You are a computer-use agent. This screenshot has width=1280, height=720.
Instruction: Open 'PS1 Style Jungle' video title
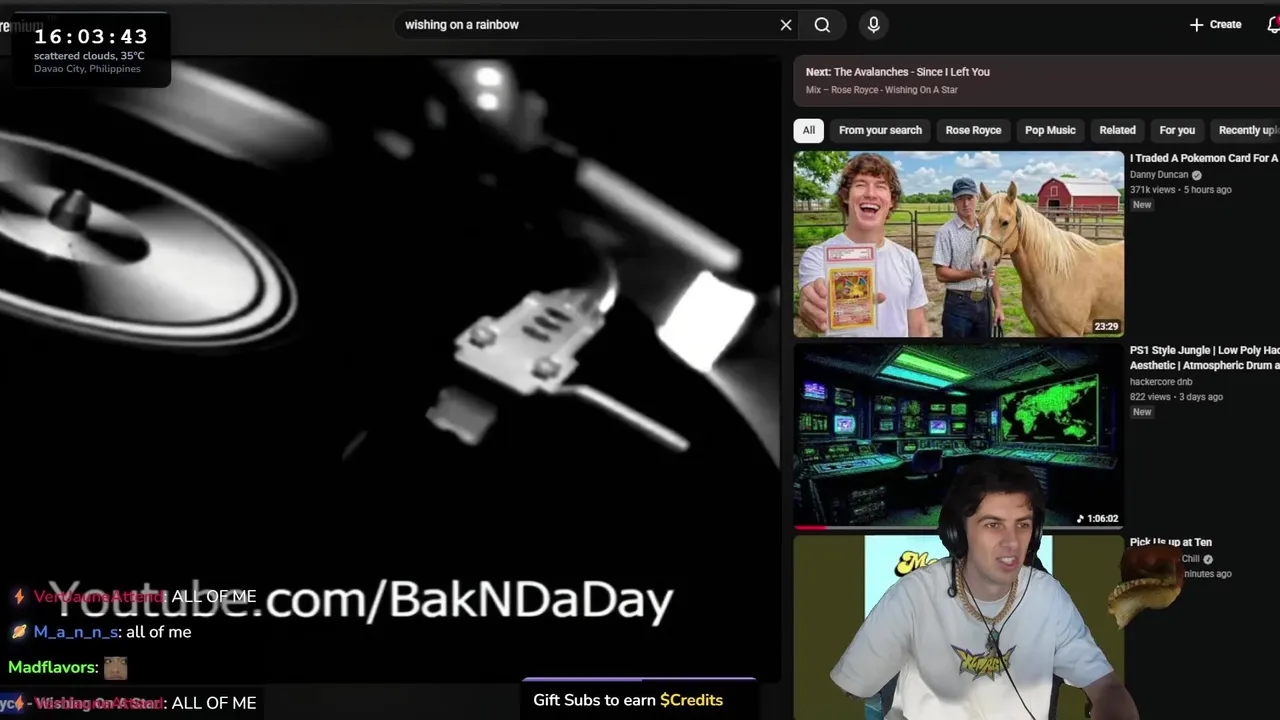[x=1204, y=358]
